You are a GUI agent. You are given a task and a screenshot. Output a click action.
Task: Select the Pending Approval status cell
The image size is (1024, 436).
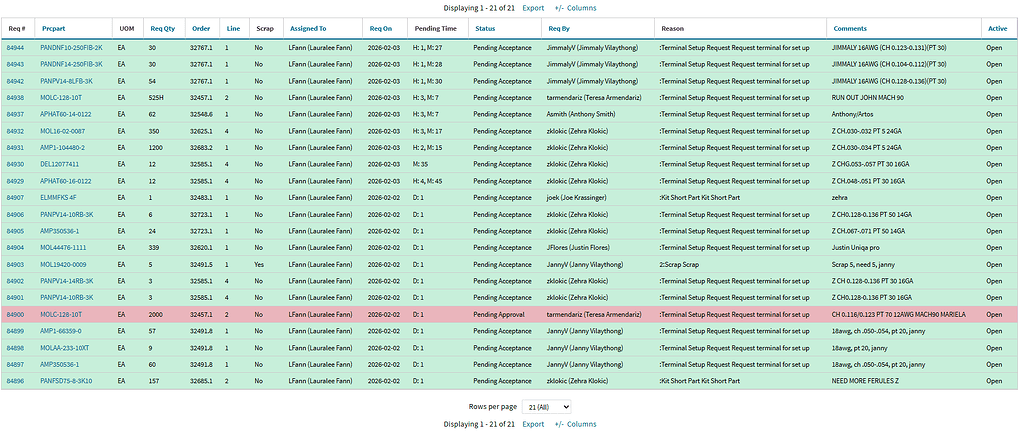[x=499, y=315]
